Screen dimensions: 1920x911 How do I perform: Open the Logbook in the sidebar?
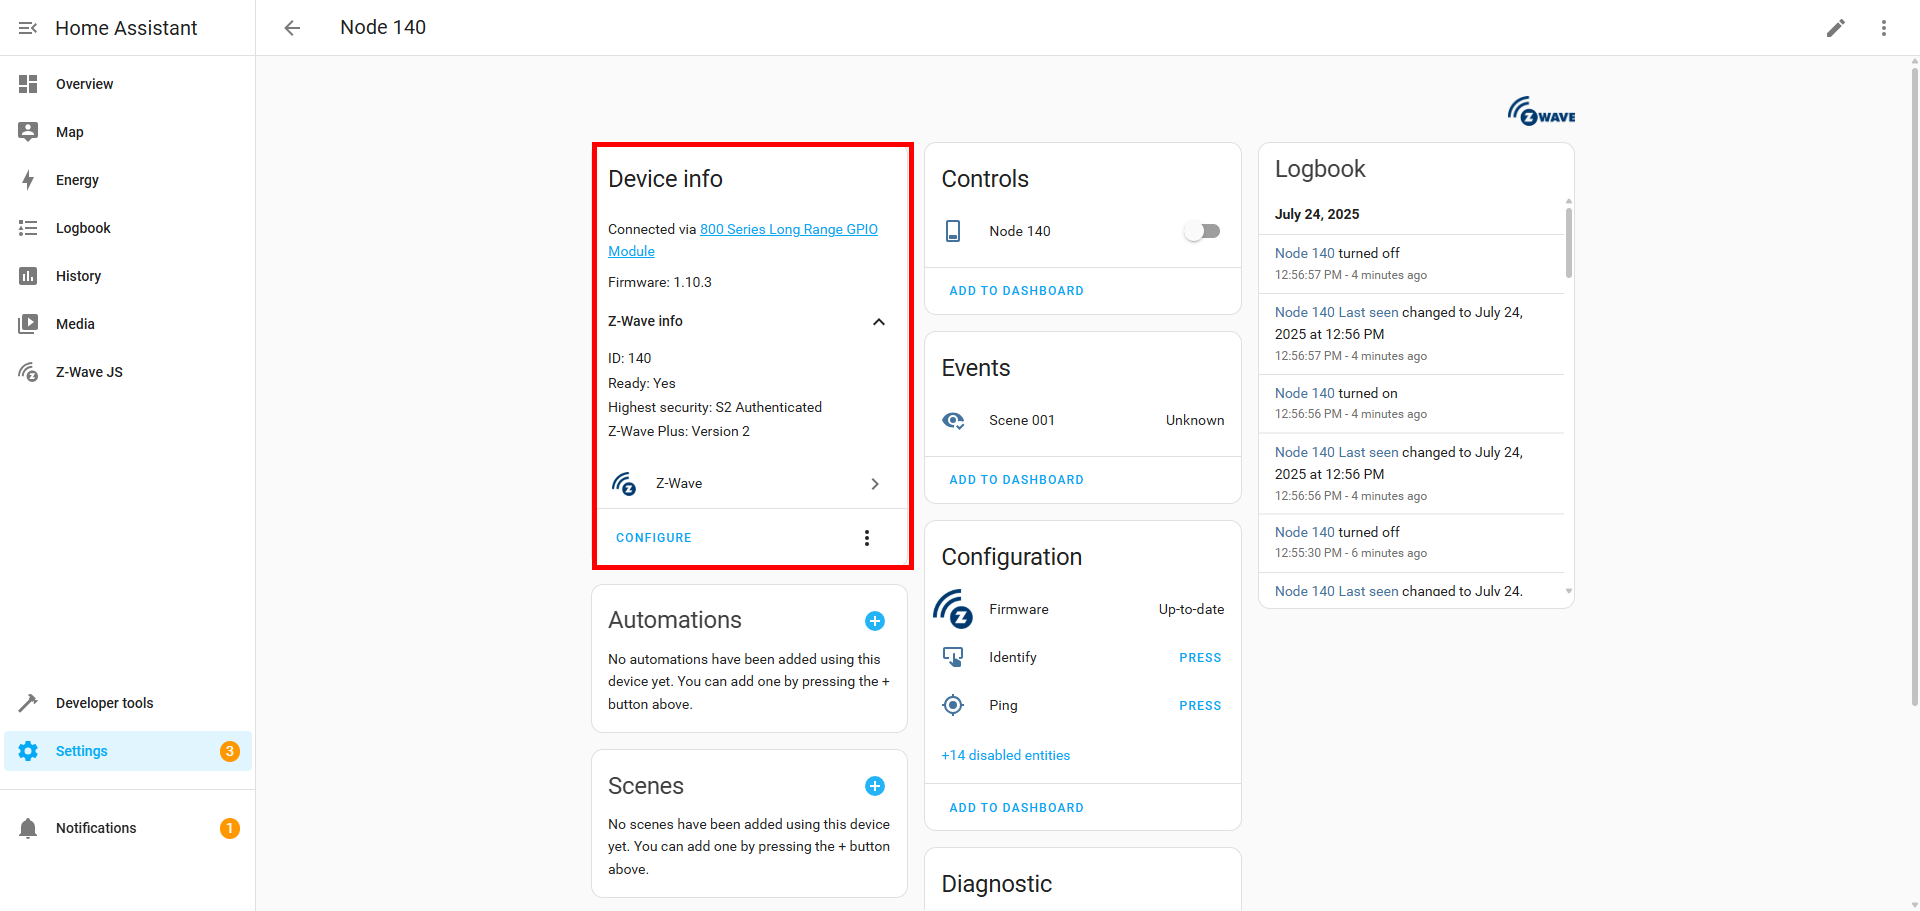(x=128, y=228)
